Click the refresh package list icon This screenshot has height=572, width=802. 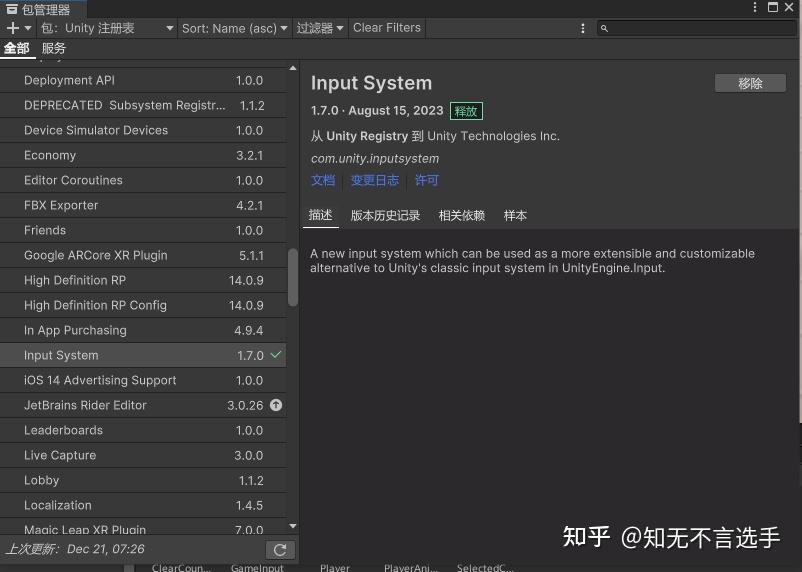tap(280, 550)
